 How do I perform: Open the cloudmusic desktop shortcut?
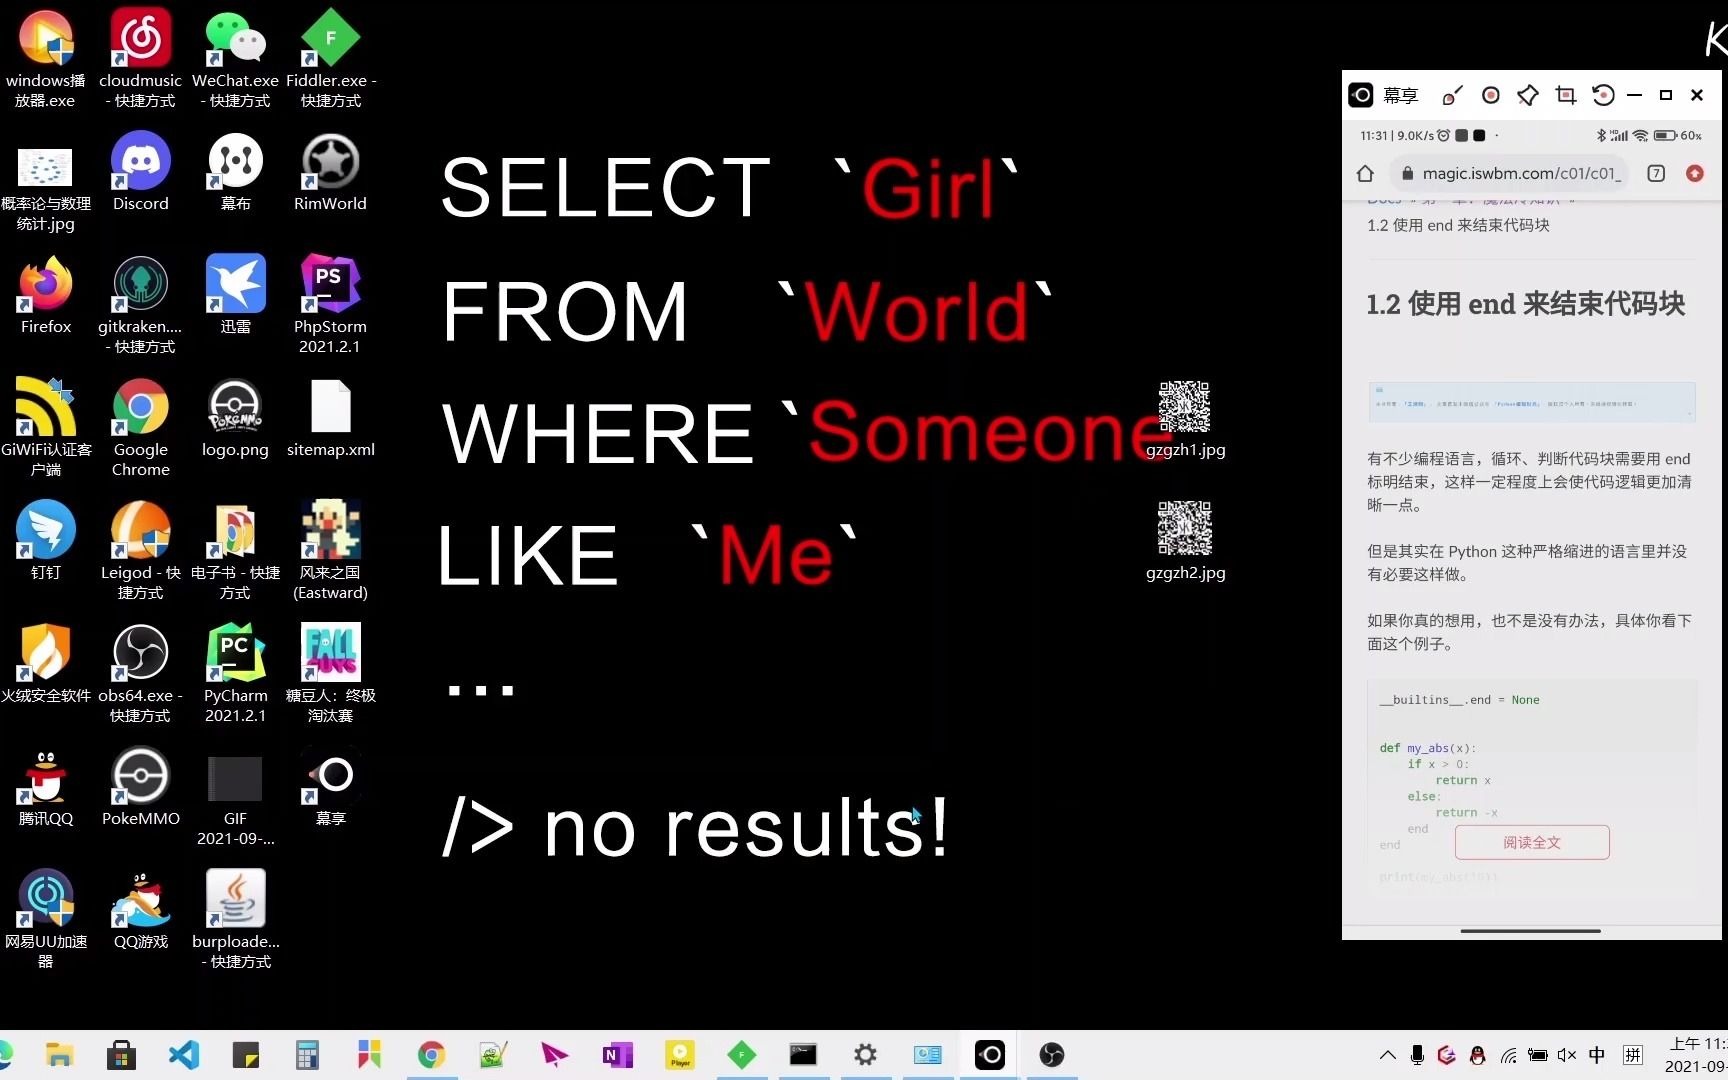point(140,58)
